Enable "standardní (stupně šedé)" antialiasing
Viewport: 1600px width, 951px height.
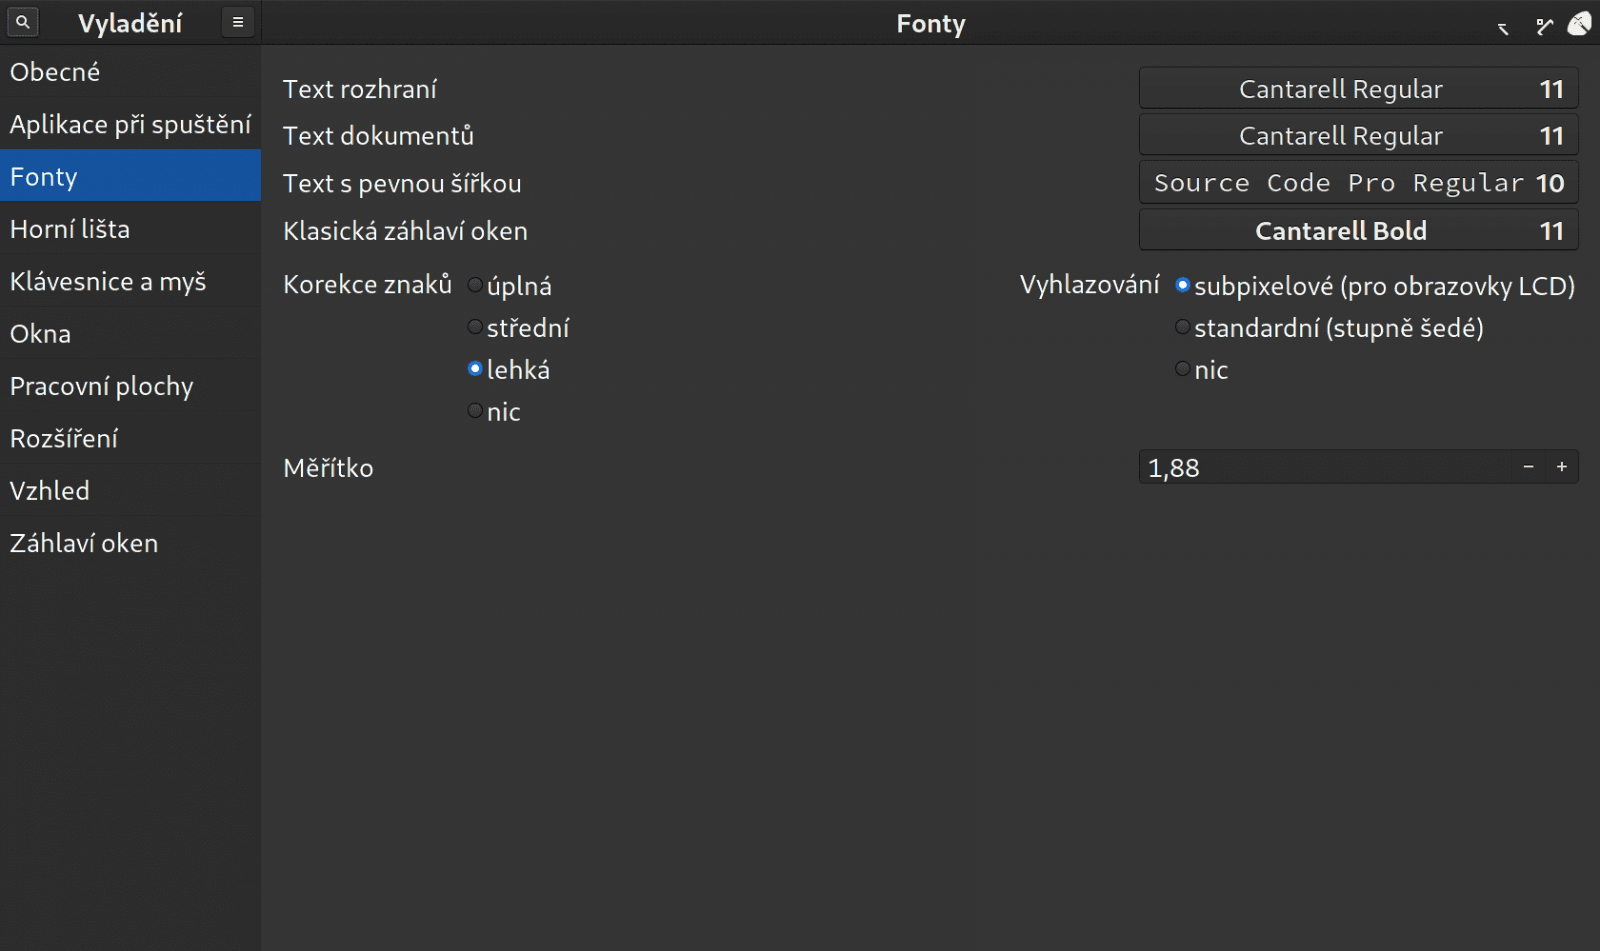click(x=1183, y=328)
